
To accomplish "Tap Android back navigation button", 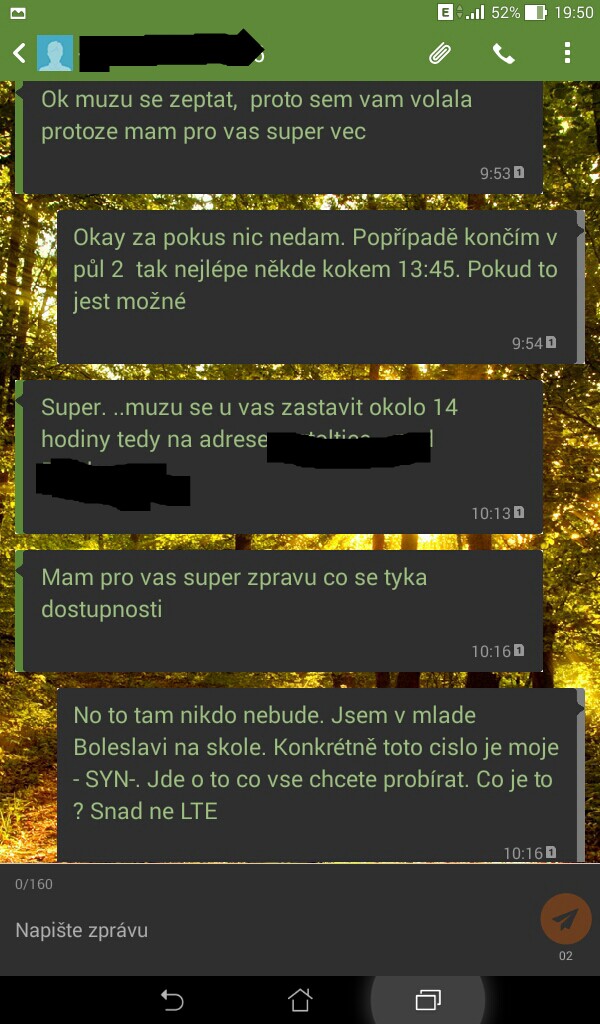I will tap(172, 1000).
